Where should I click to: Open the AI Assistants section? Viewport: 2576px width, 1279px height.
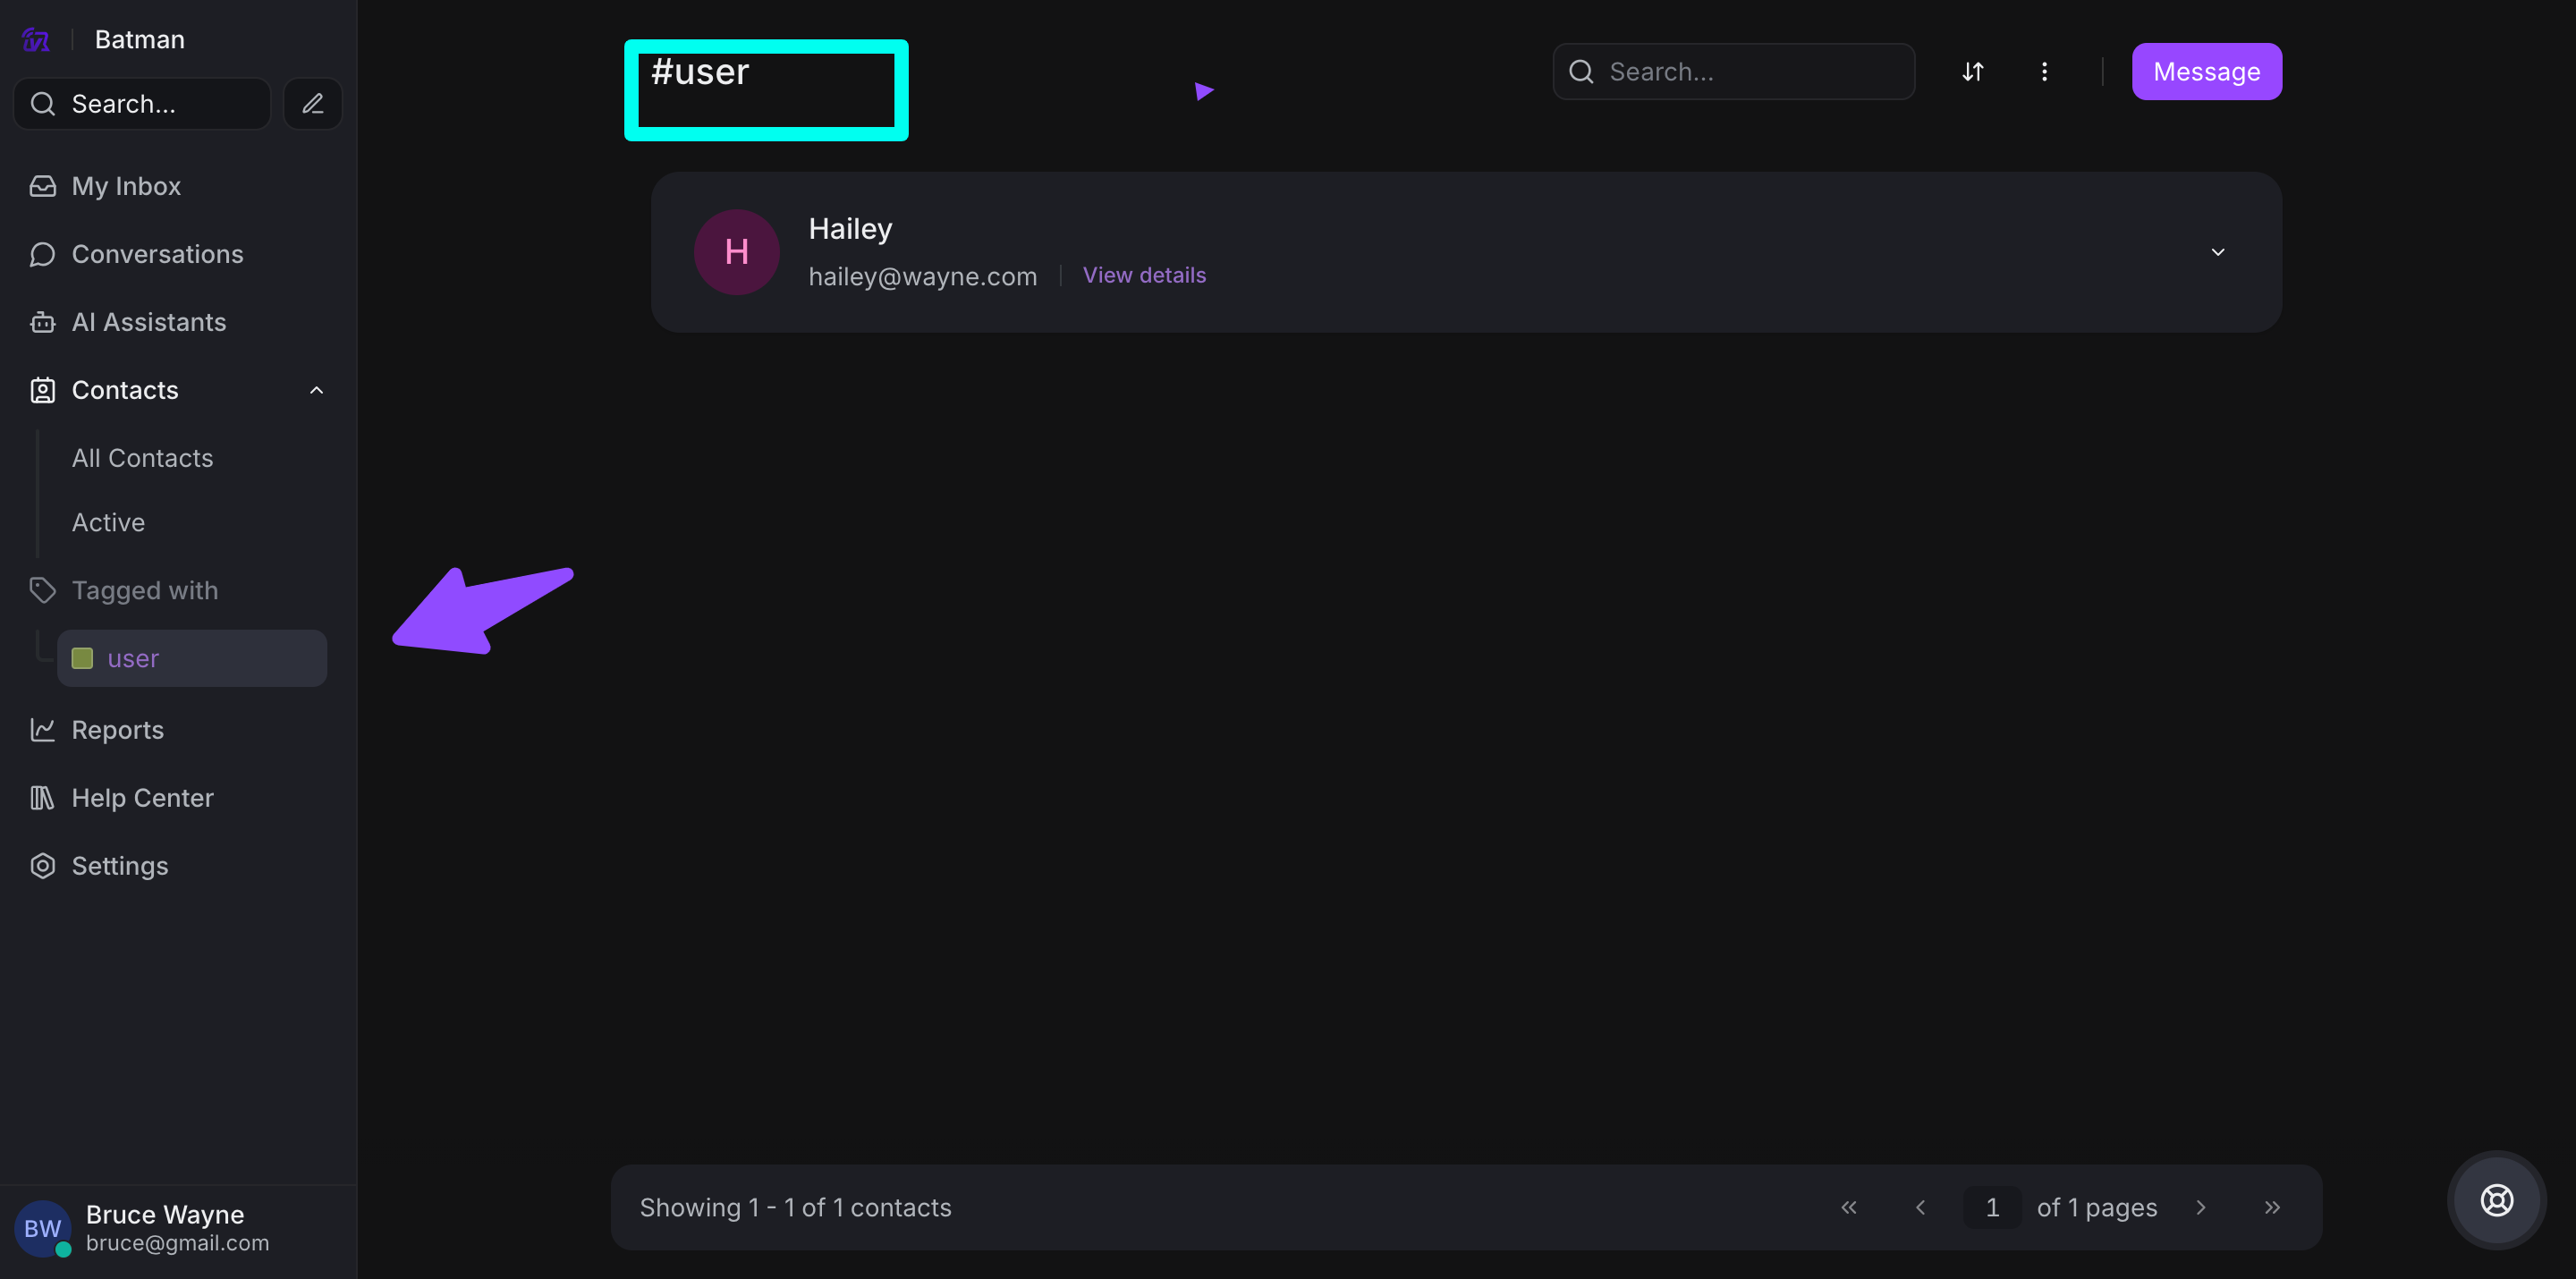pyautogui.click(x=148, y=322)
